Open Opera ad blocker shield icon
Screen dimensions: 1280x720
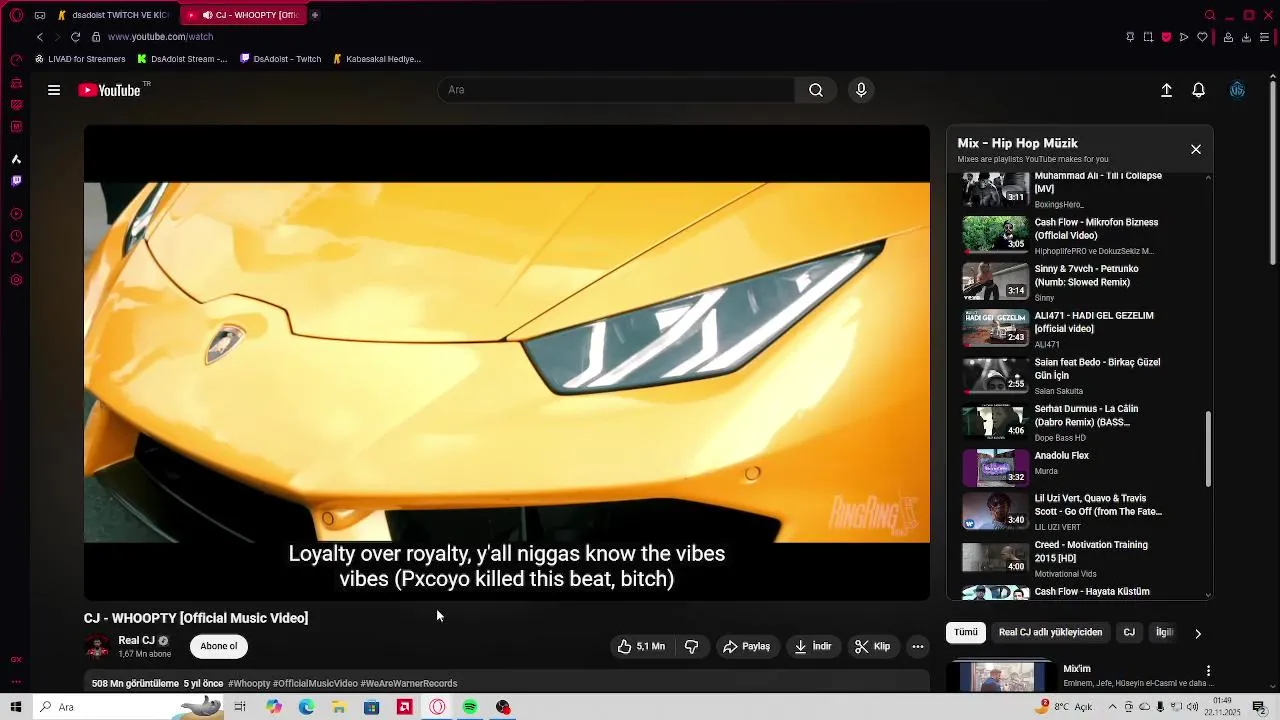coord(1166,37)
